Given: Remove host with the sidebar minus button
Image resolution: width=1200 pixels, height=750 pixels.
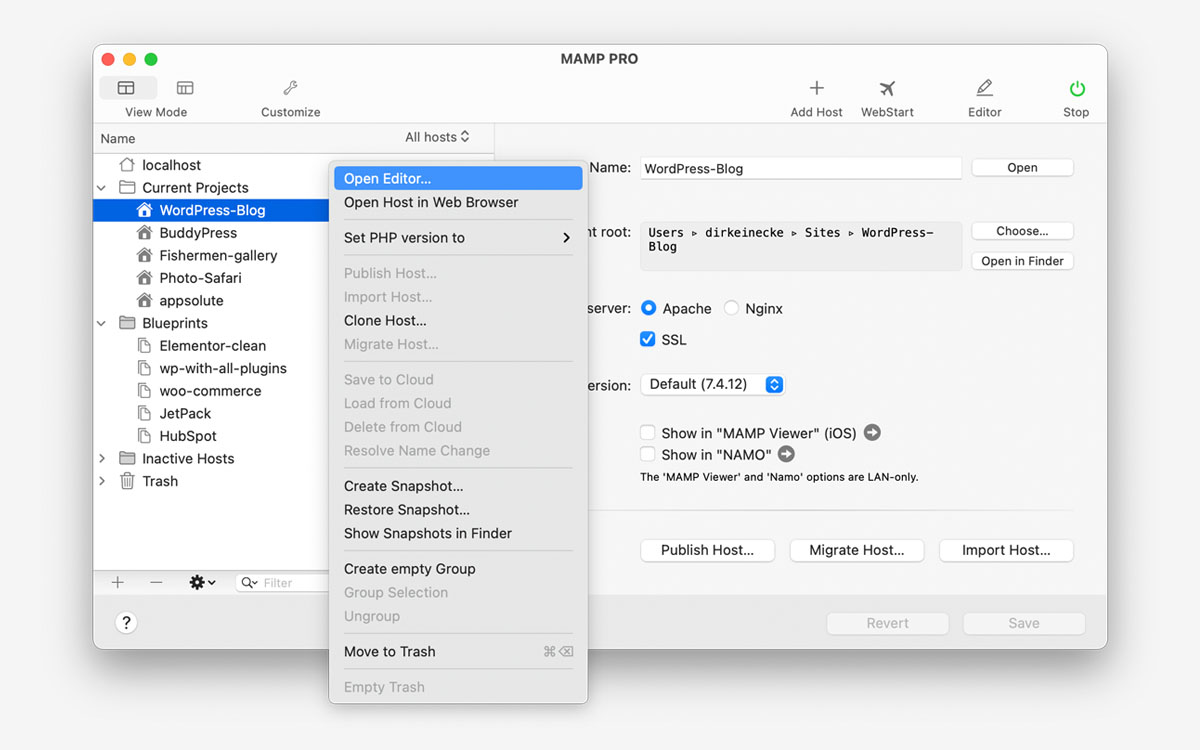Looking at the screenshot, I should tap(156, 582).
